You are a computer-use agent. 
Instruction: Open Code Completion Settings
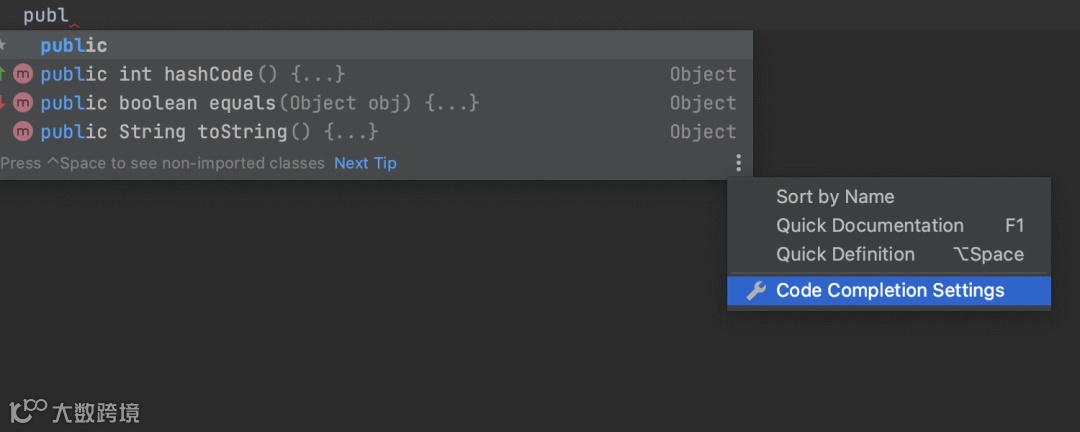[x=889, y=291]
